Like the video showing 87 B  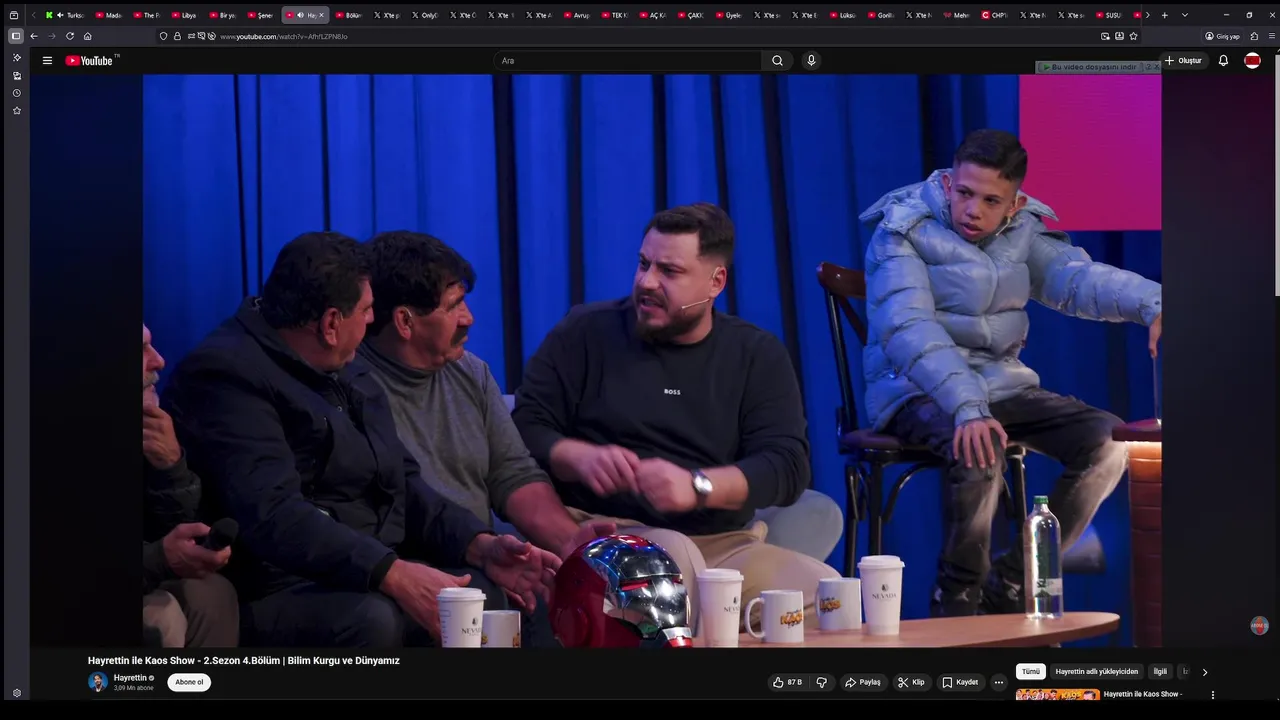tap(788, 682)
